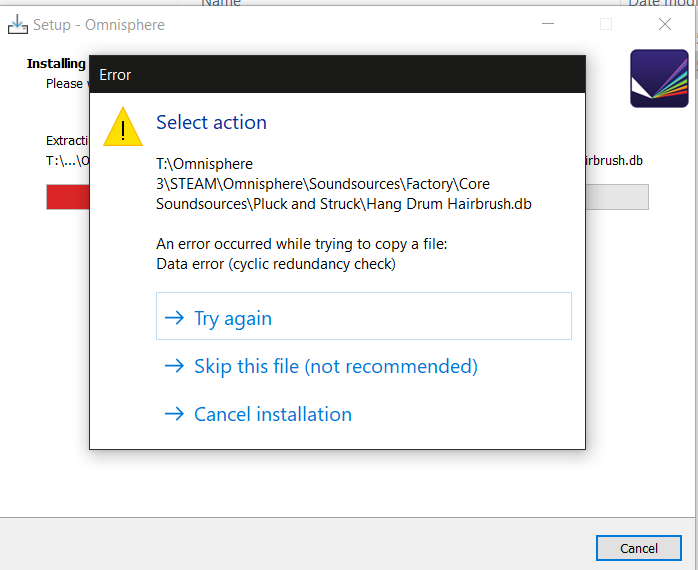This screenshot has width=698, height=570.
Task: Click the black Error dialog title bar
Action: (x=337, y=74)
